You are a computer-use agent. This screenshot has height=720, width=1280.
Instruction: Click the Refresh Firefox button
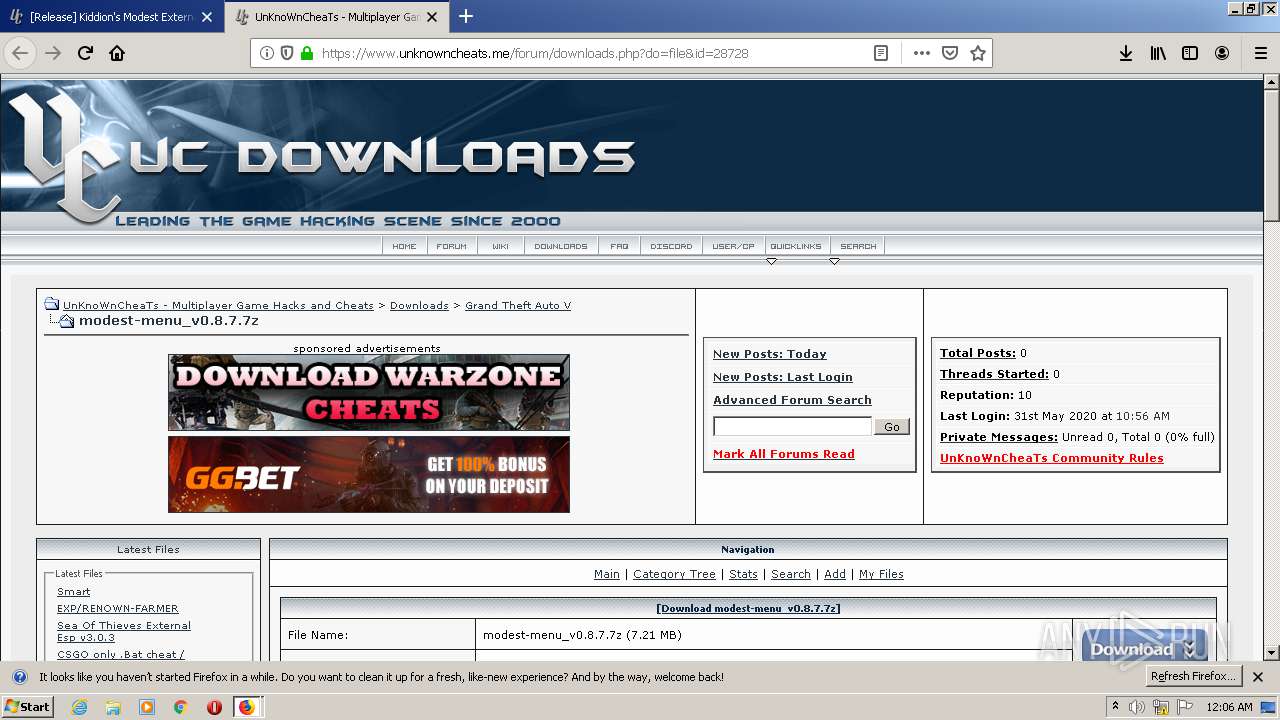coord(1194,677)
